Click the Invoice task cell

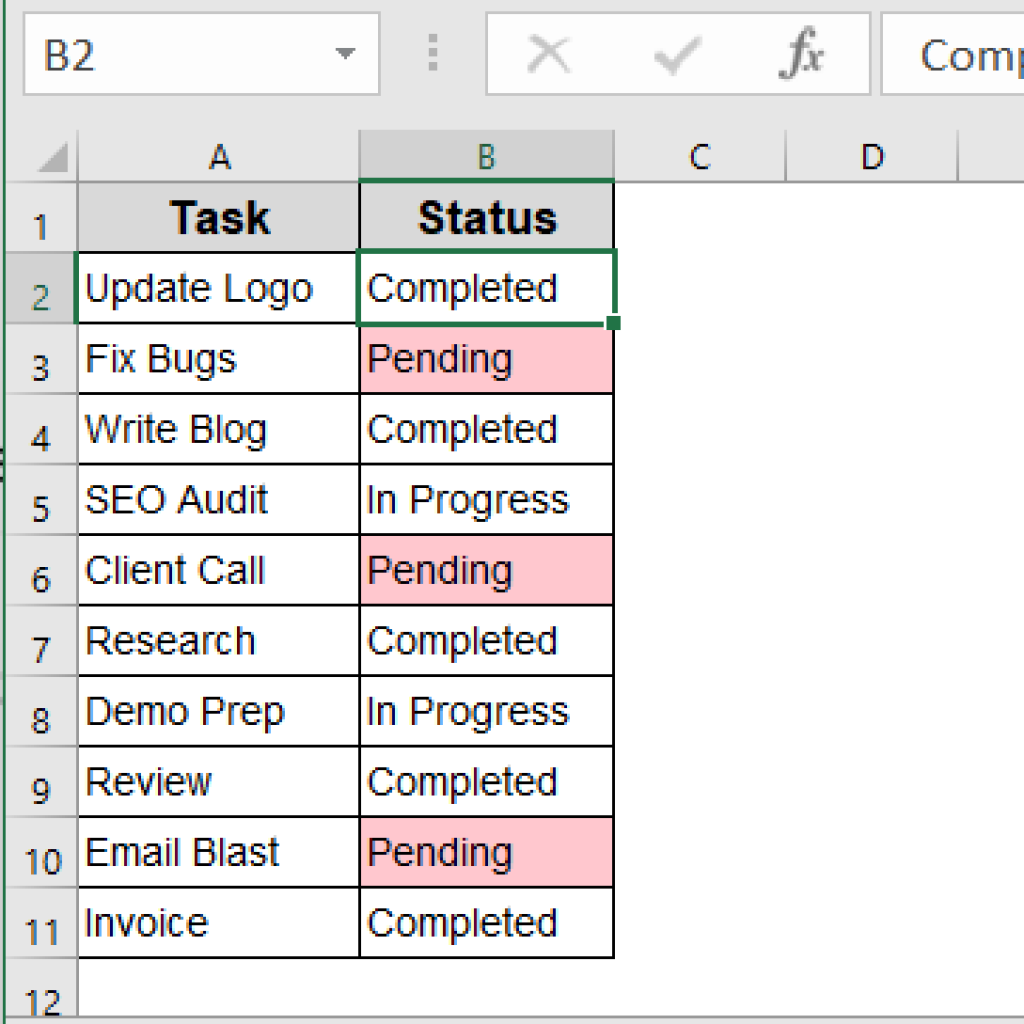point(218,923)
